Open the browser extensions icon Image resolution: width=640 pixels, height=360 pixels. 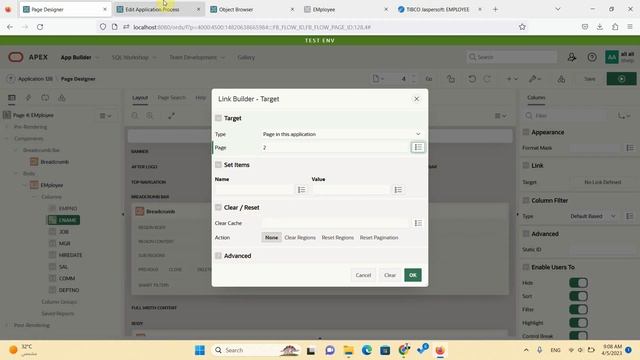click(615, 27)
